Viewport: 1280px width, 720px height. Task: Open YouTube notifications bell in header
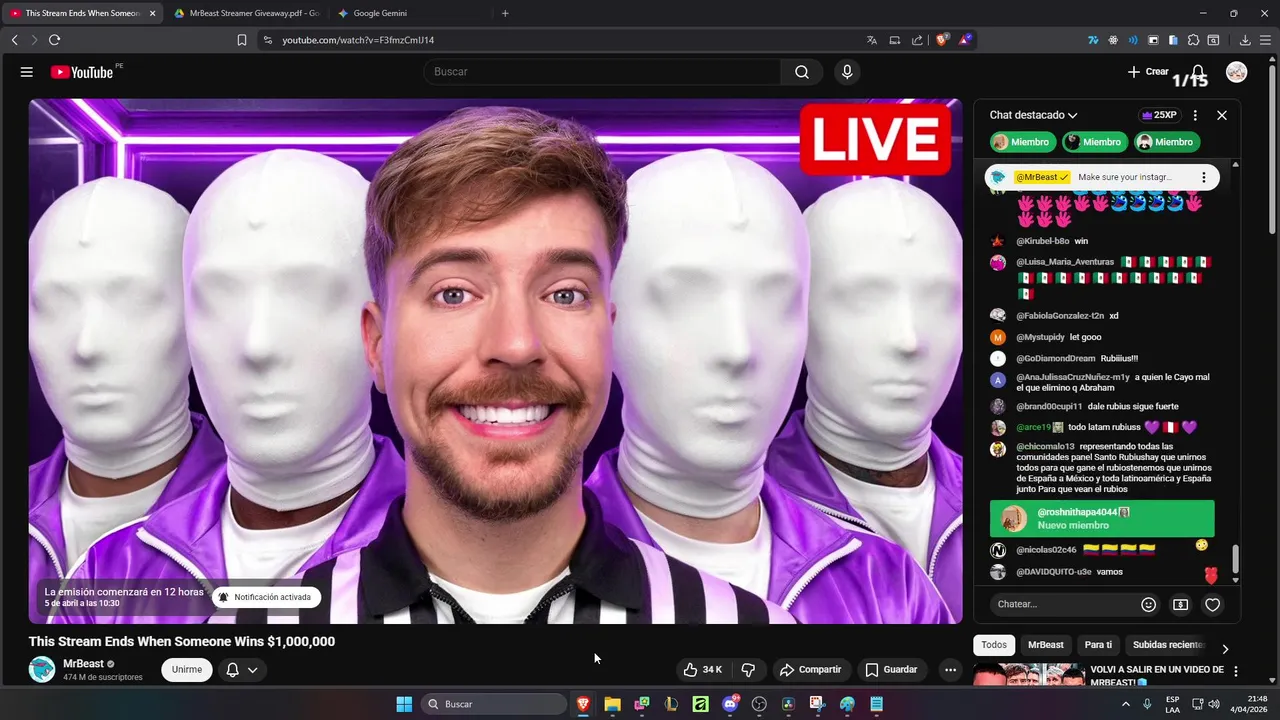pyautogui.click(x=1198, y=72)
